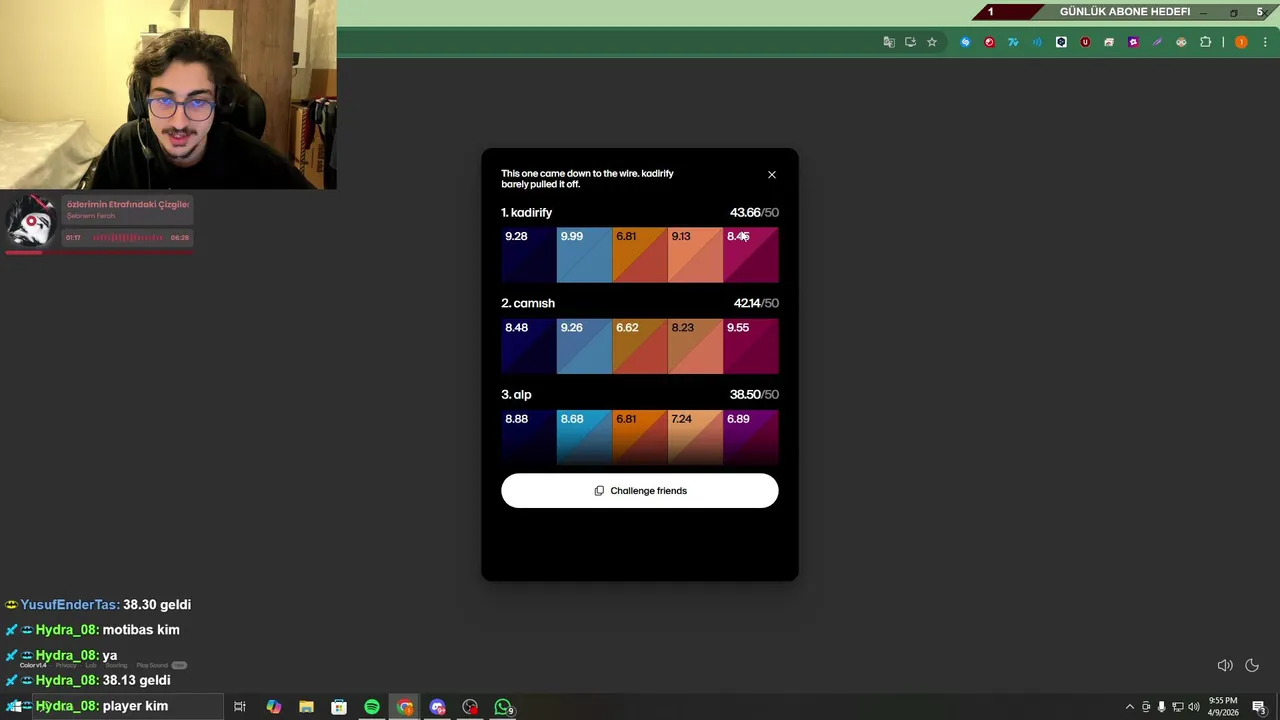The image size is (1280, 720).
Task: Open the Play Sound footer link
Action: (152, 665)
